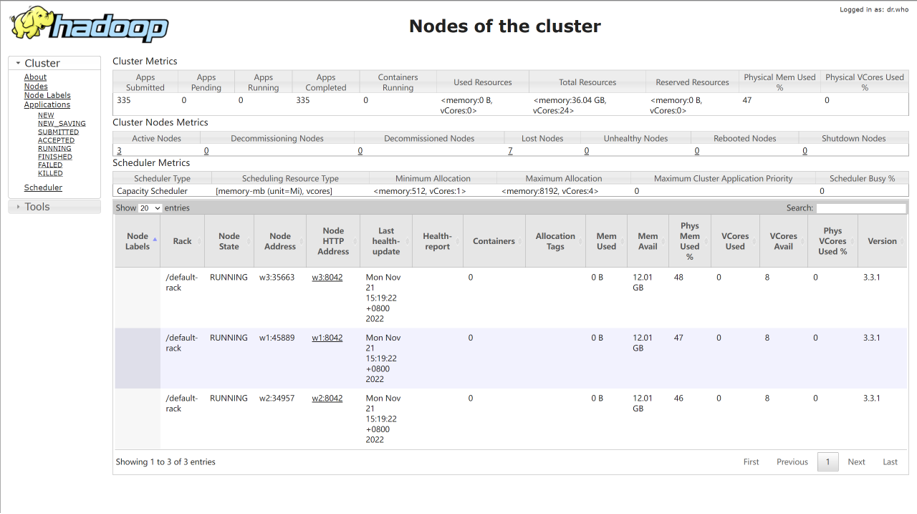Open Unhealthy Nodes count link

587,151
